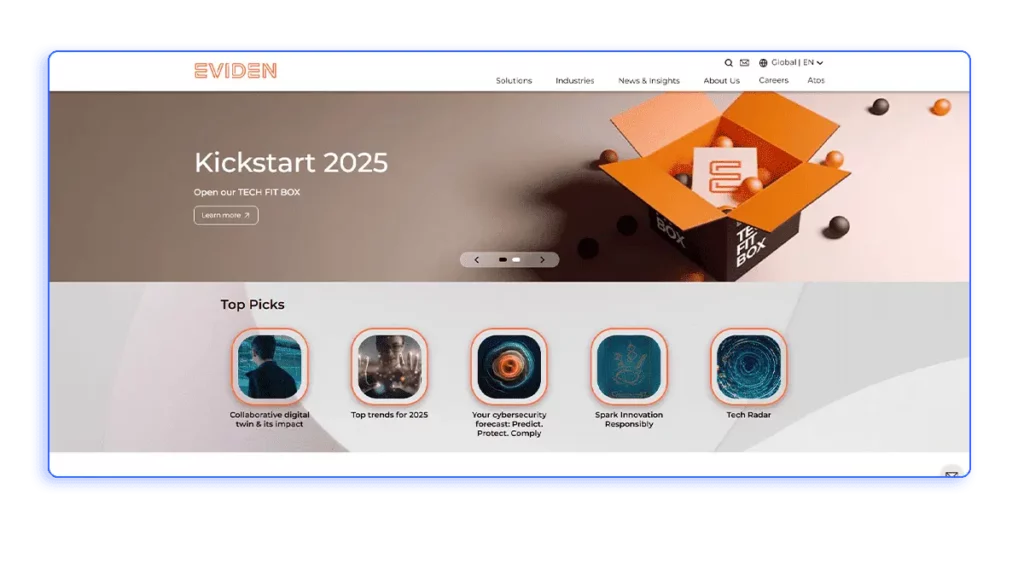Image resolution: width=1024 pixels, height=576 pixels.
Task: Open Top trends for 2025 thumbnail
Action: [389, 366]
